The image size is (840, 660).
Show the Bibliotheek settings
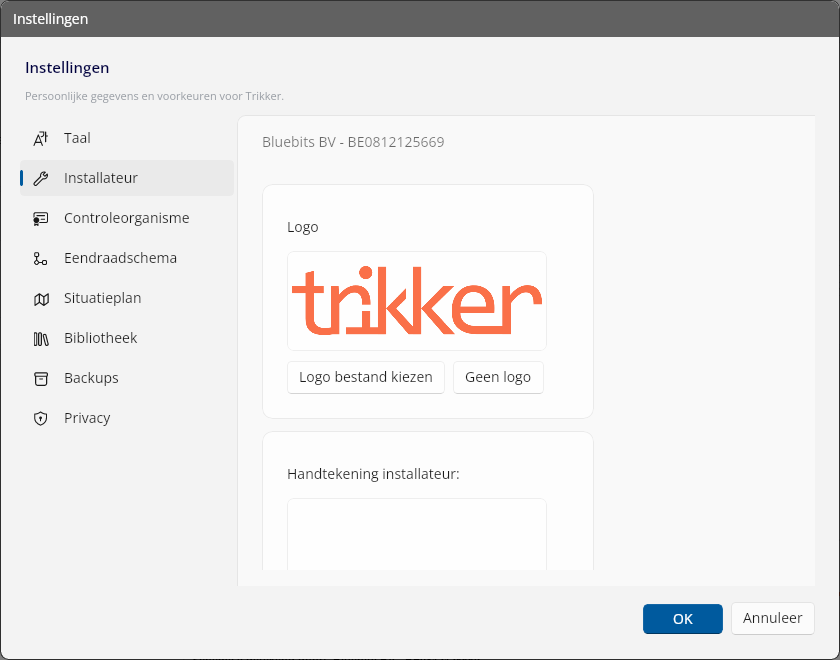tap(127, 338)
